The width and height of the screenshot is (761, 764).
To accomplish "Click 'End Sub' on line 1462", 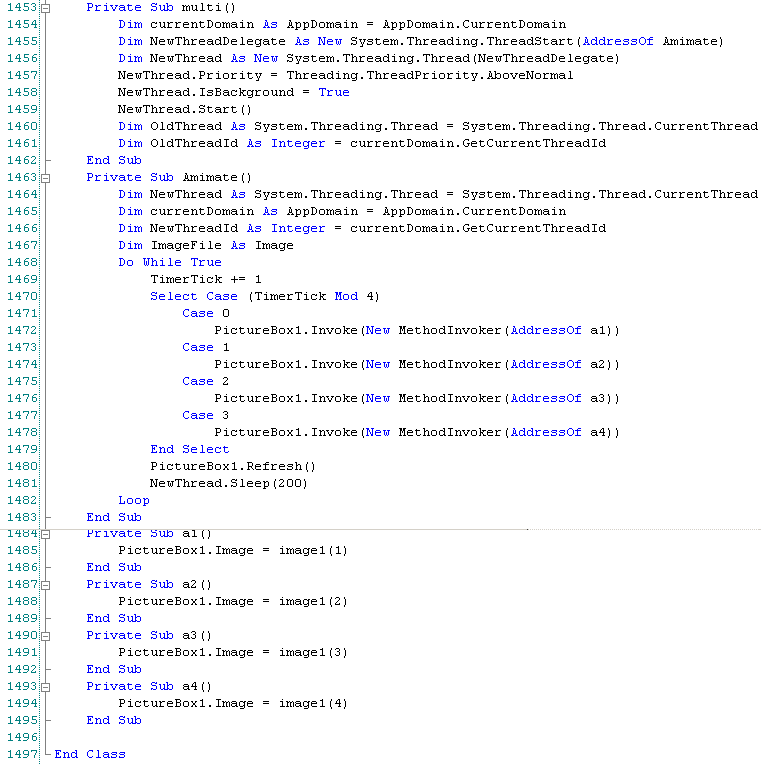I will click(114, 161).
